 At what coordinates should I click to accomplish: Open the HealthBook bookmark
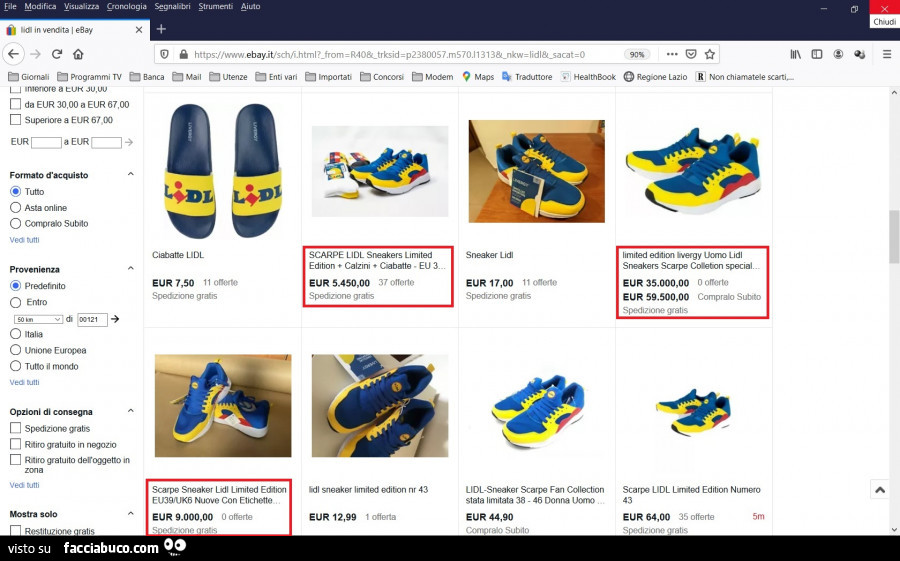(588, 76)
